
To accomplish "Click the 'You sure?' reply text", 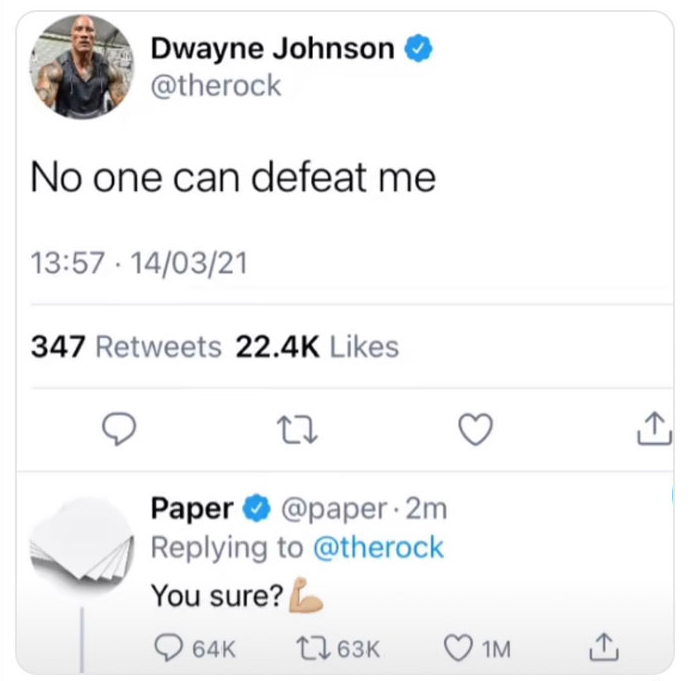I will (217, 595).
